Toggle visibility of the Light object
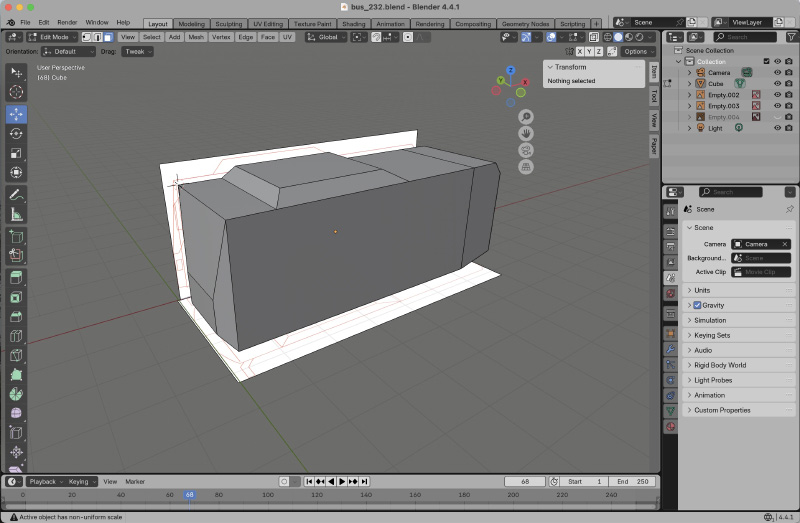The image size is (800, 523). click(777, 128)
